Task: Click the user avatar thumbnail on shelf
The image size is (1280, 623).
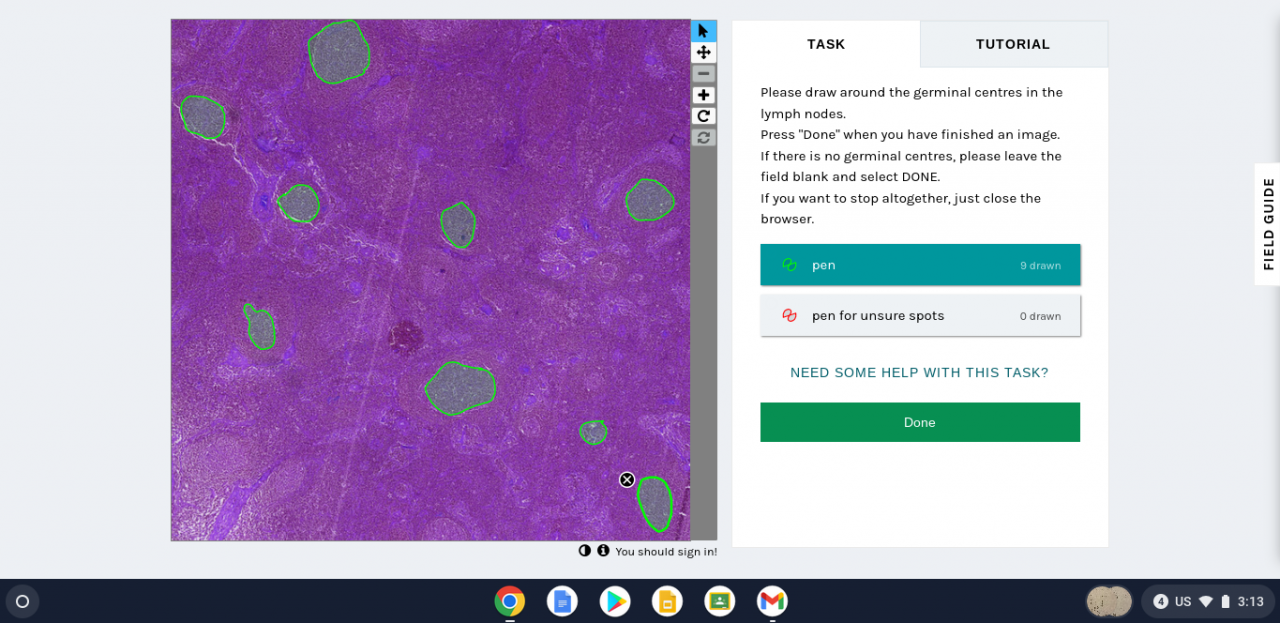Action: pos(1109,601)
